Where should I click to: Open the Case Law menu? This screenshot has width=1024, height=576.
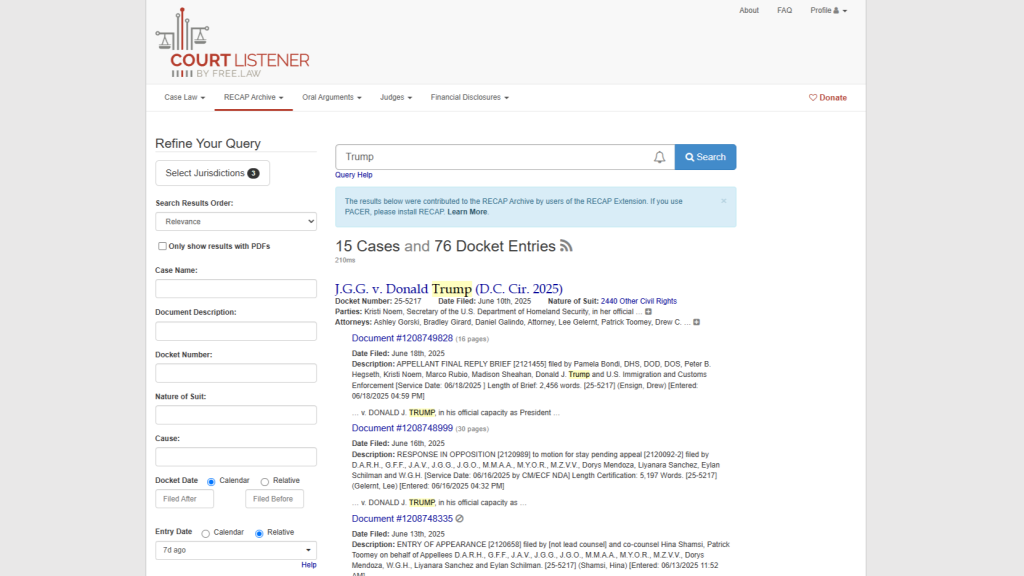coord(184,98)
